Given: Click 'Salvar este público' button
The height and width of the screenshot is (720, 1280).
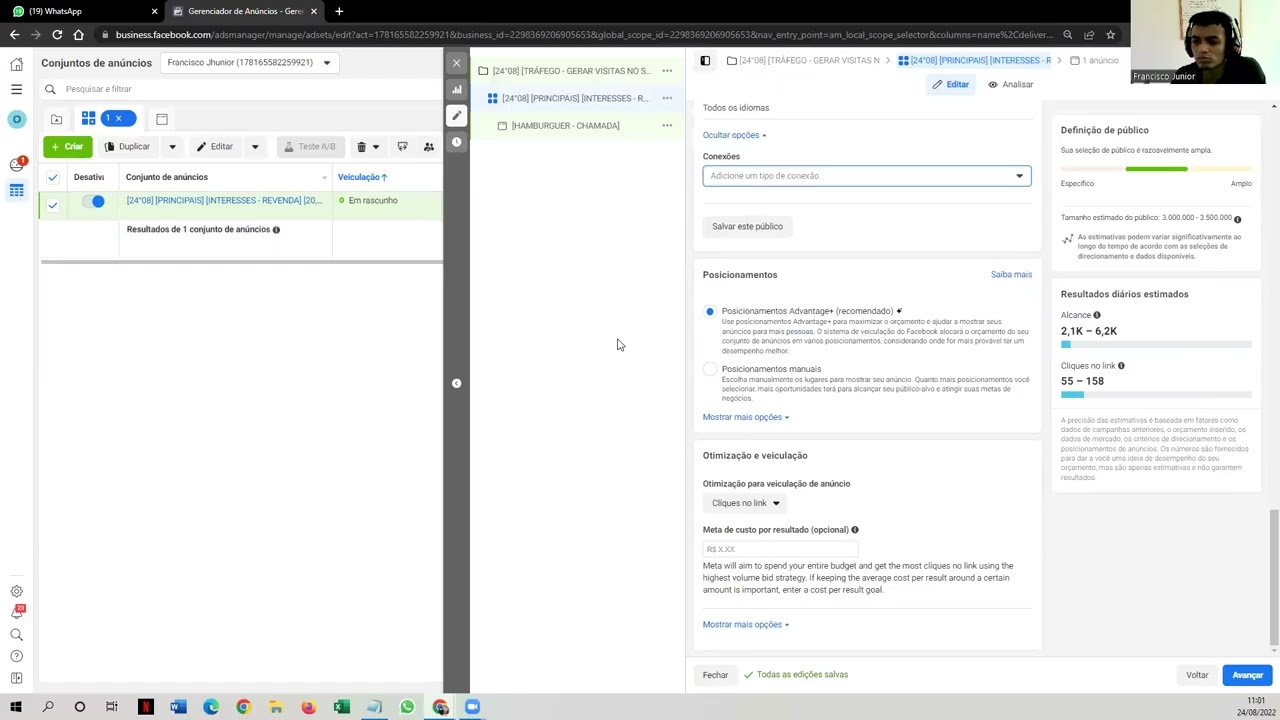Looking at the screenshot, I should pos(747,226).
